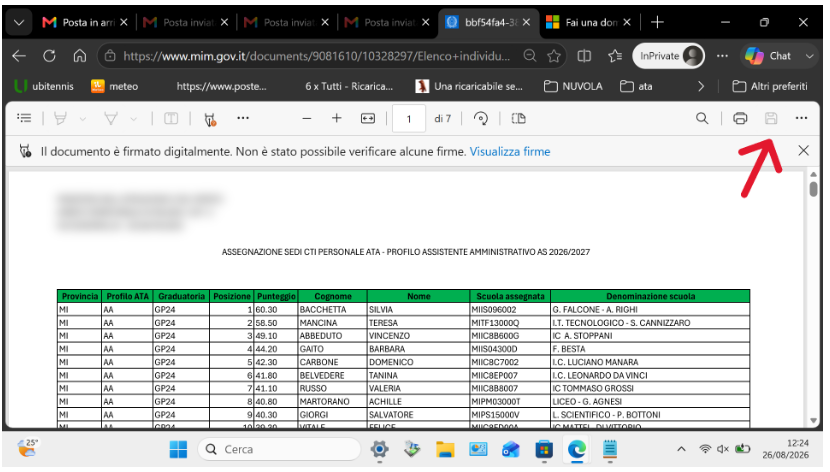The image size is (830, 472).
Task: Toggle split screen view
Action: point(584,56)
